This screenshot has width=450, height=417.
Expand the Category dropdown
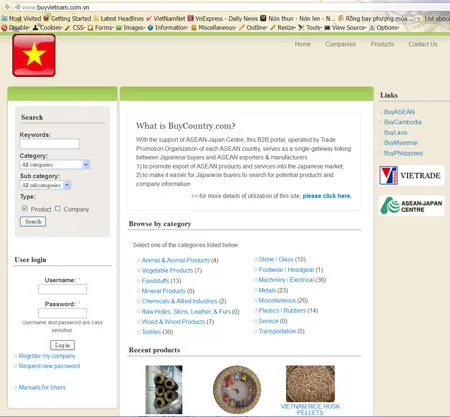[55, 165]
